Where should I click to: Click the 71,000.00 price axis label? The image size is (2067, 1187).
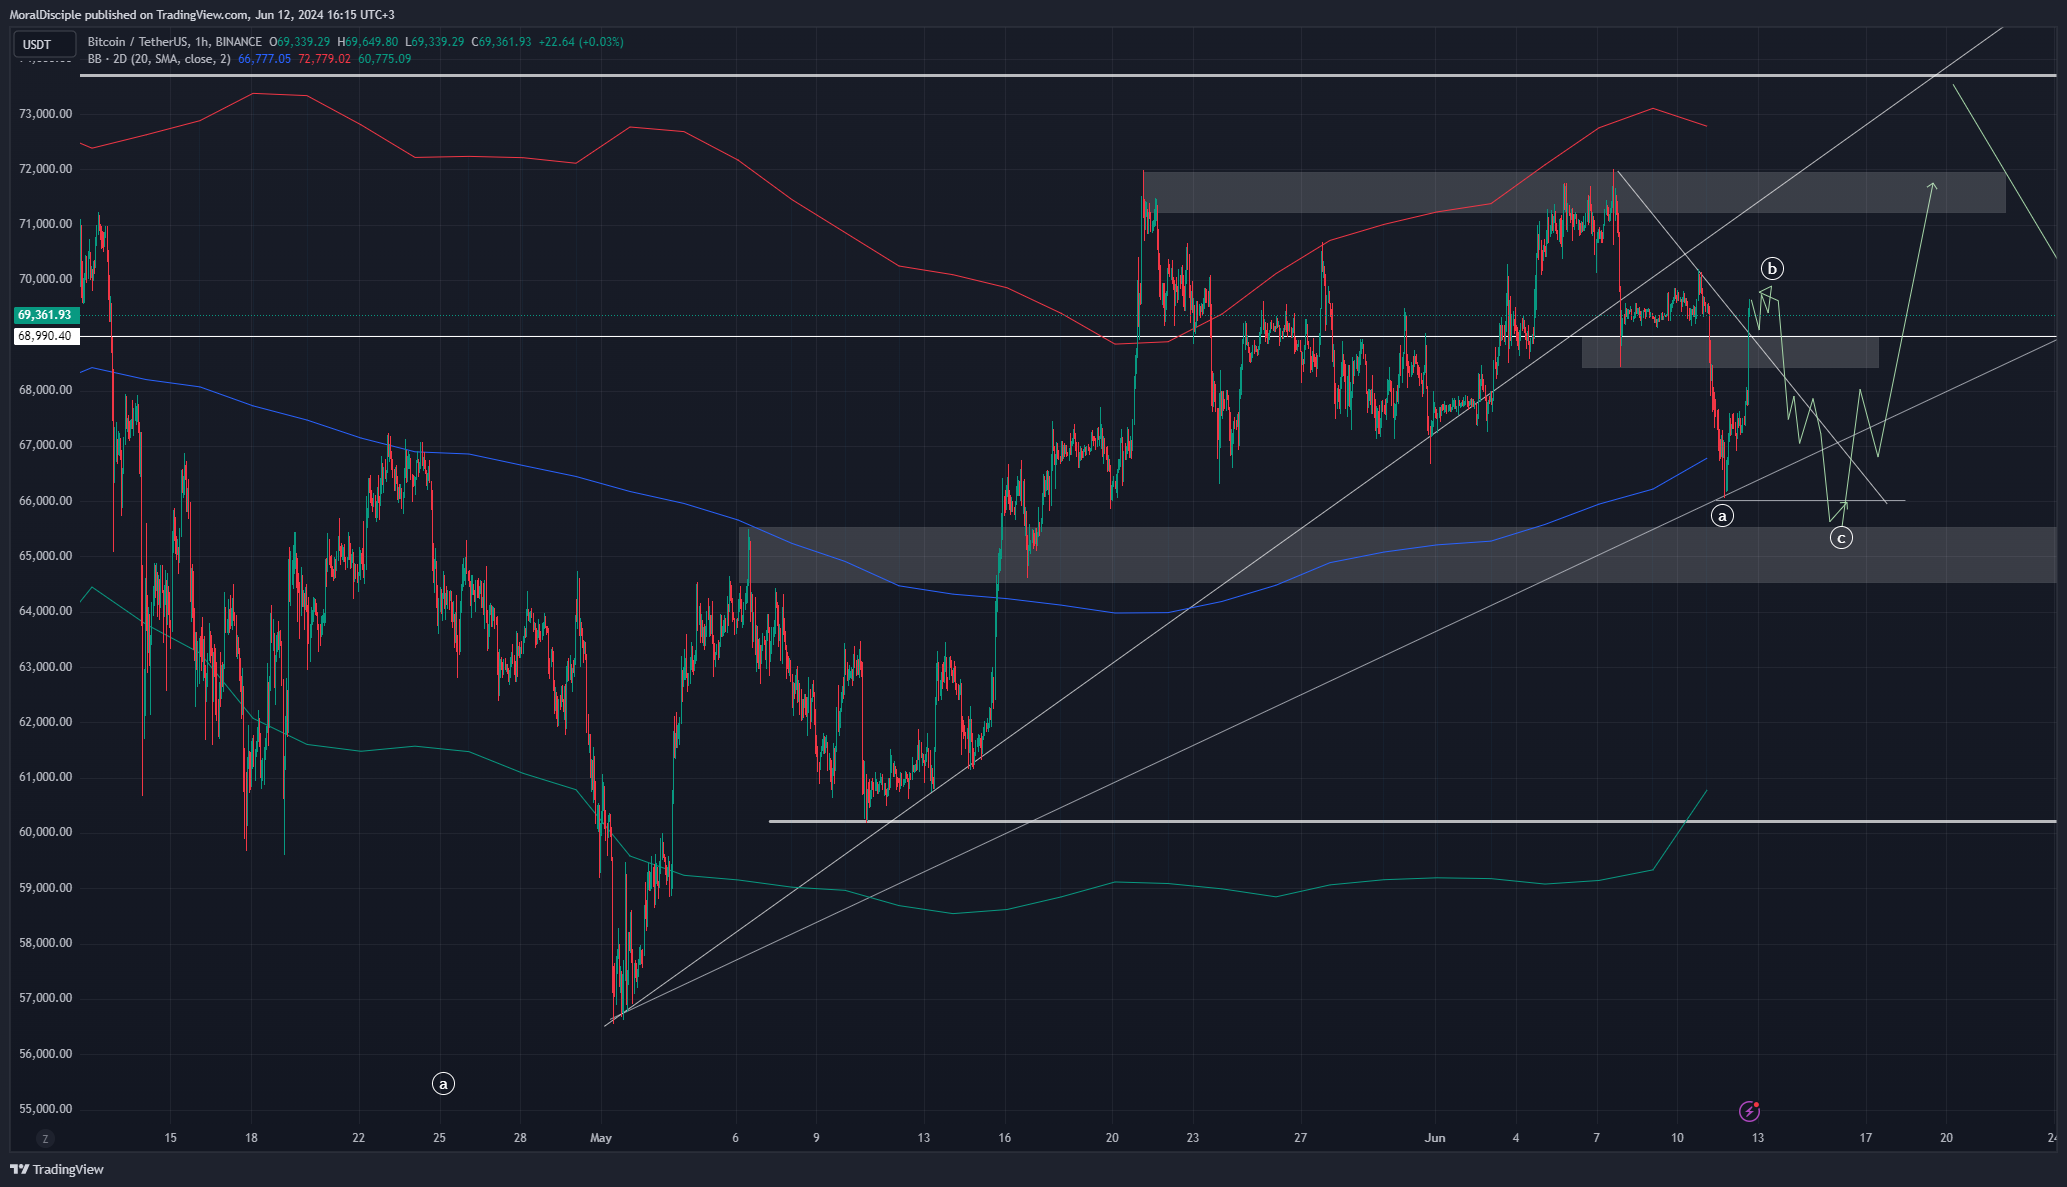point(45,224)
